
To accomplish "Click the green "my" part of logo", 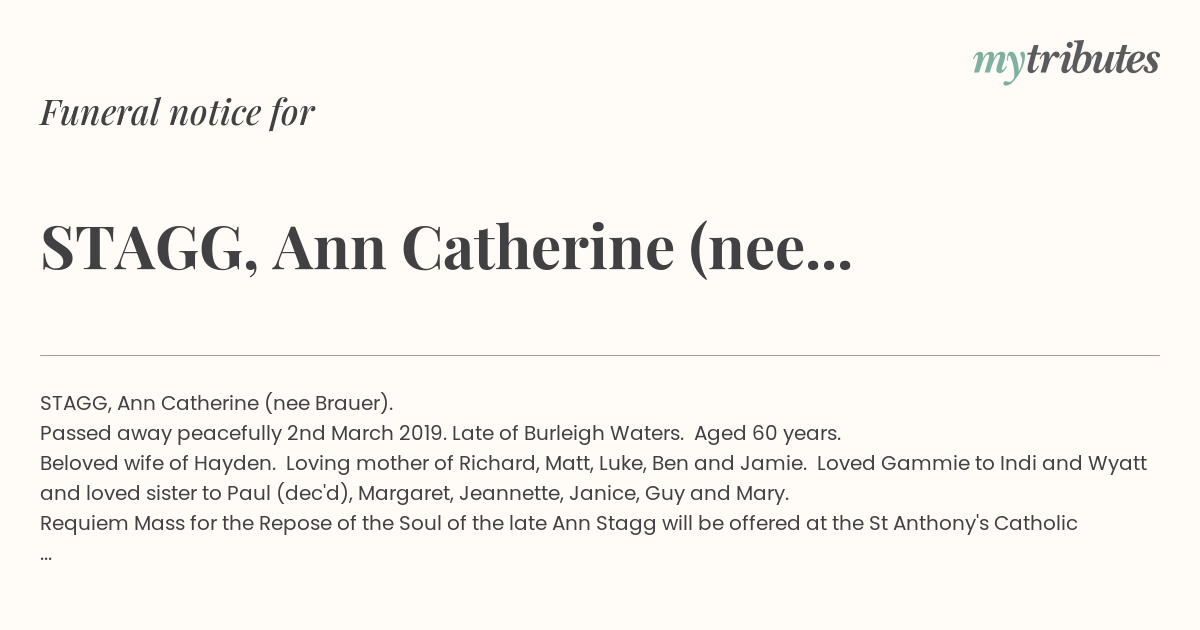I will [999, 64].
